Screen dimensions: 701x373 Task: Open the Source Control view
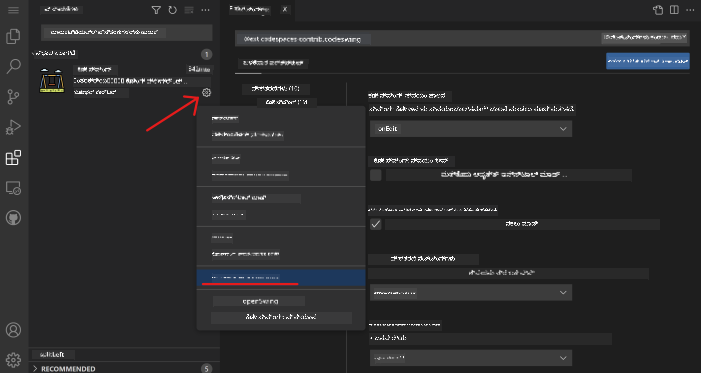click(x=13, y=97)
